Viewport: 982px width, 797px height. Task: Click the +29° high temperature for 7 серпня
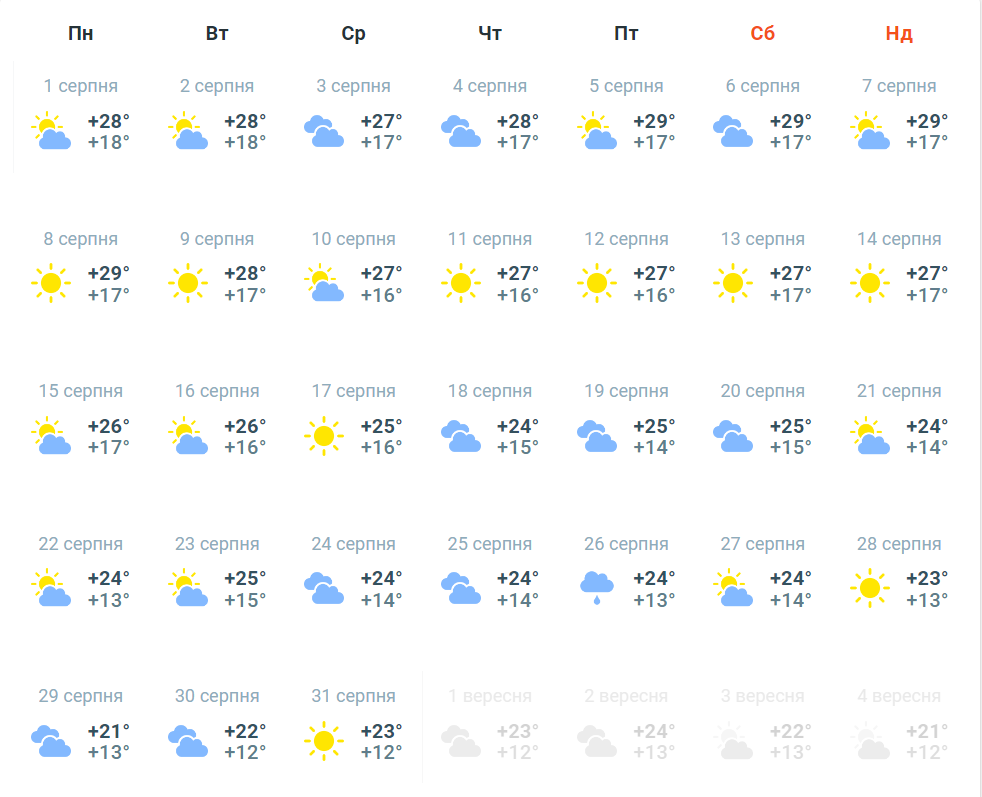coord(927,122)
